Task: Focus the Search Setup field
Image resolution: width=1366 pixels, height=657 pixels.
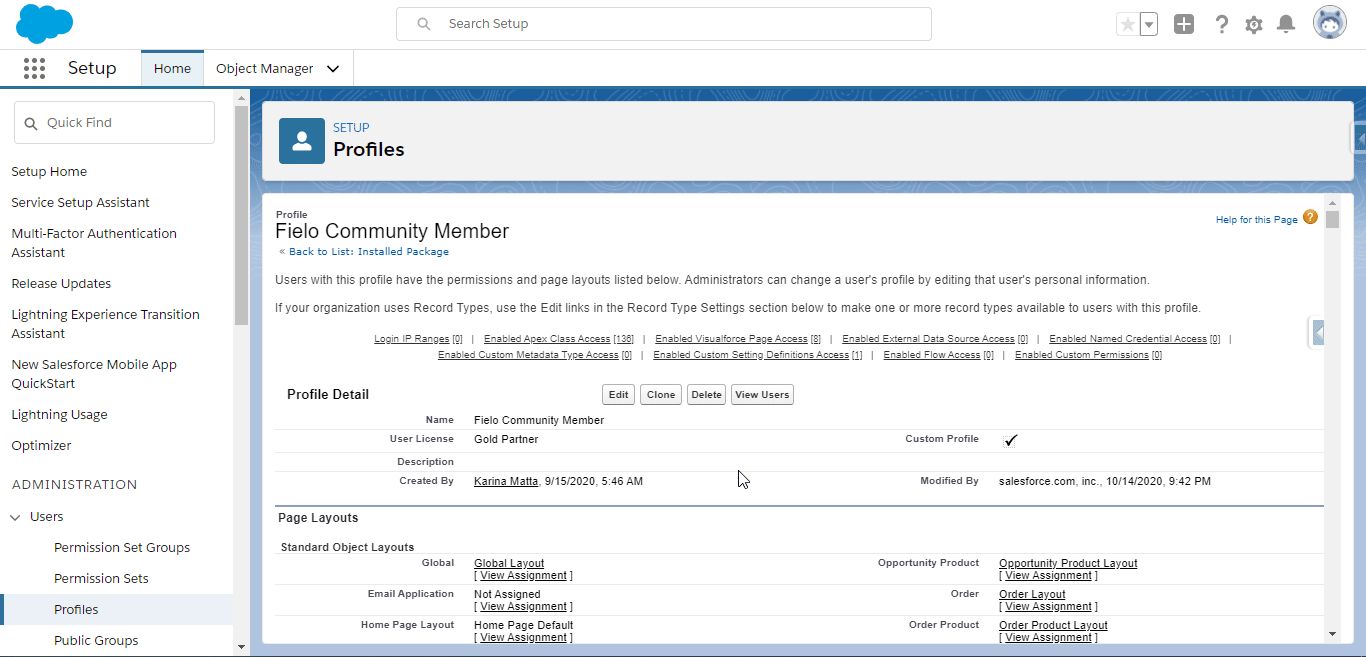Action: [x=664, y=24]
